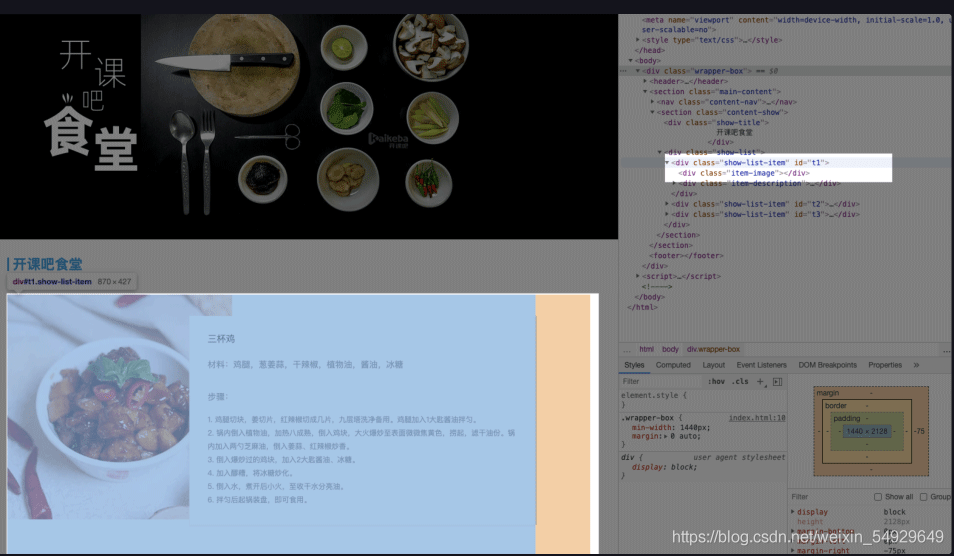The image size is (954, 556).
Task: Collapse the div show-list node
Action: (660, 153)
